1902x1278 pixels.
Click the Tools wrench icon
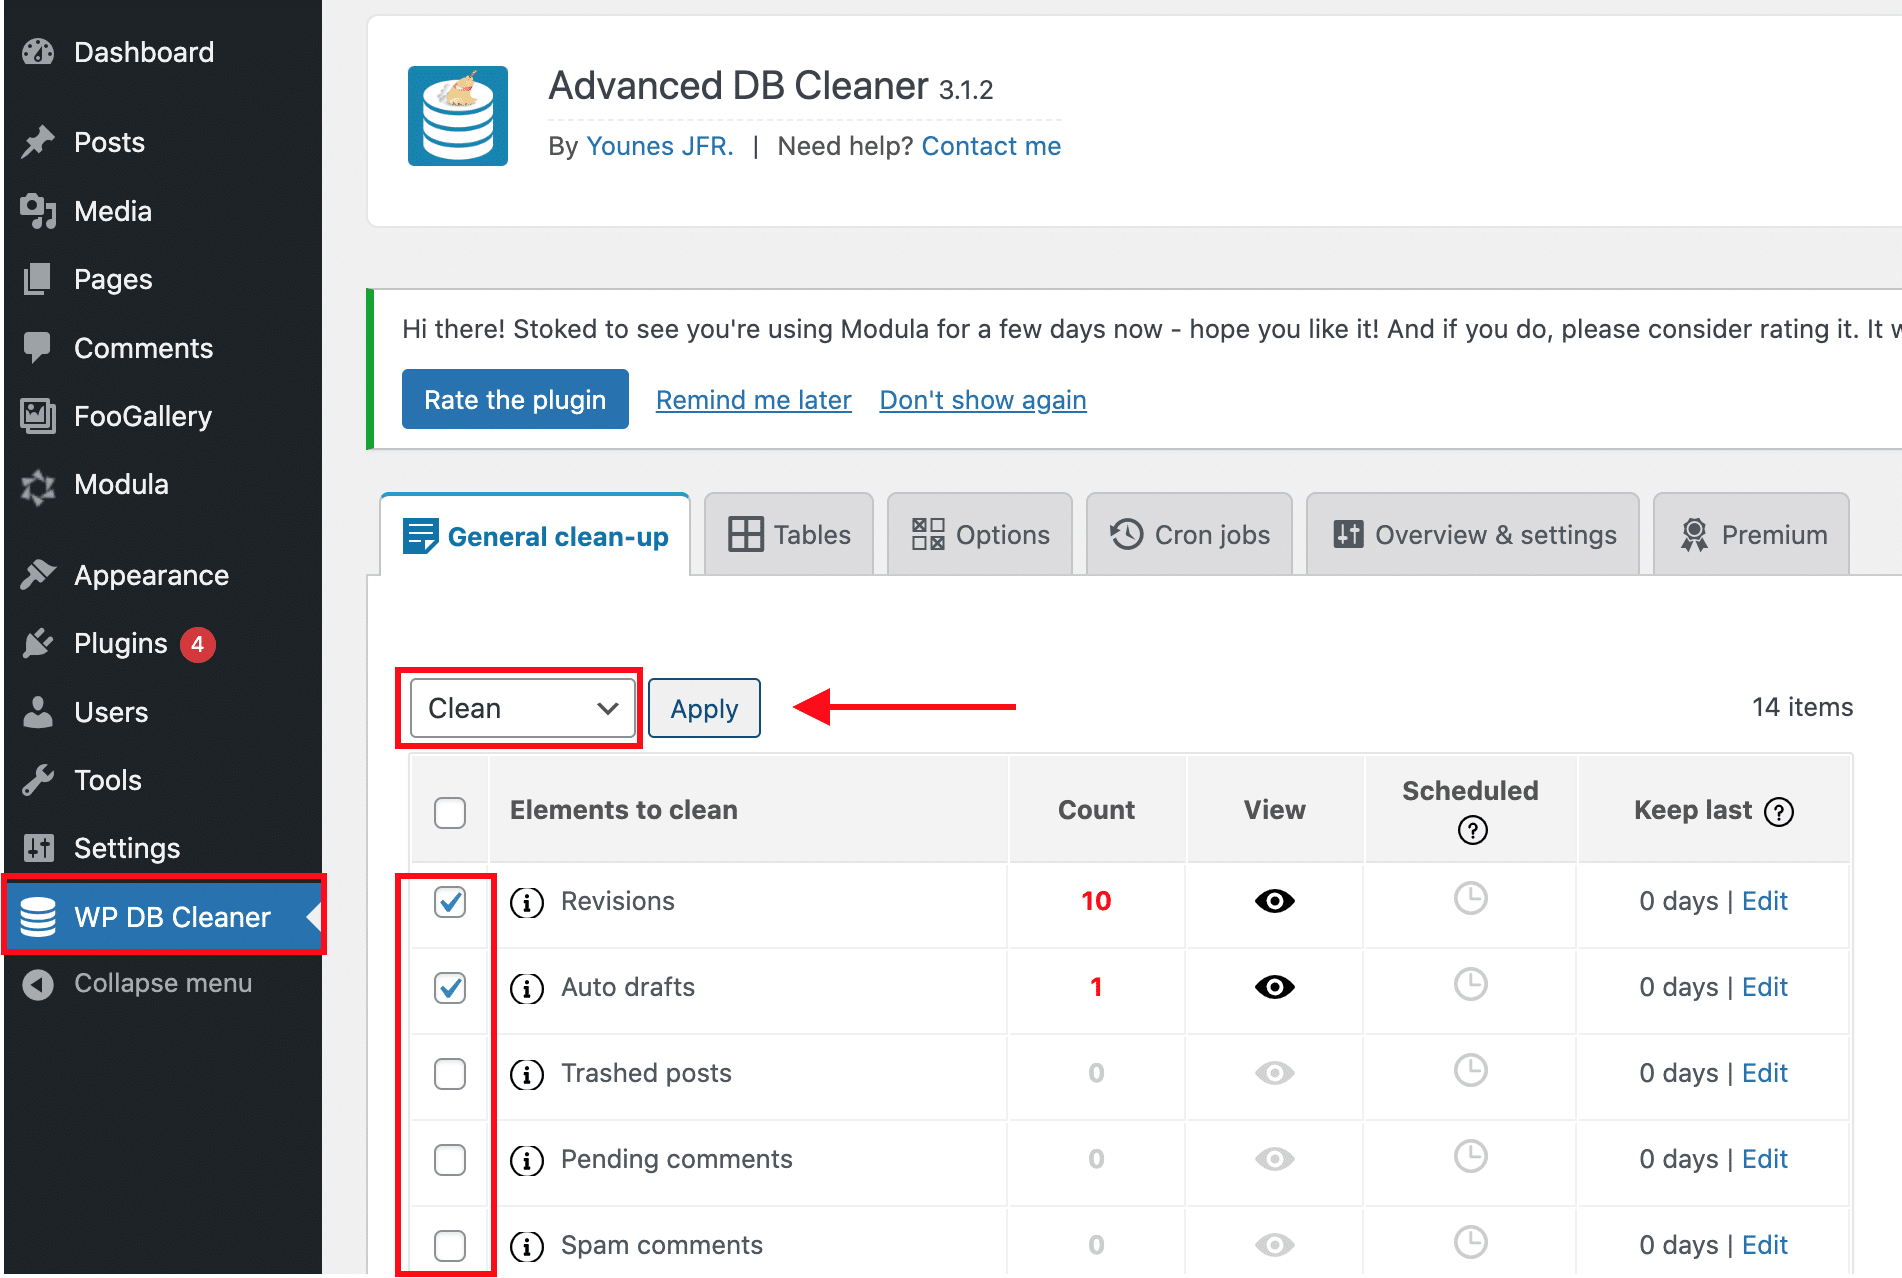point(37,779)
